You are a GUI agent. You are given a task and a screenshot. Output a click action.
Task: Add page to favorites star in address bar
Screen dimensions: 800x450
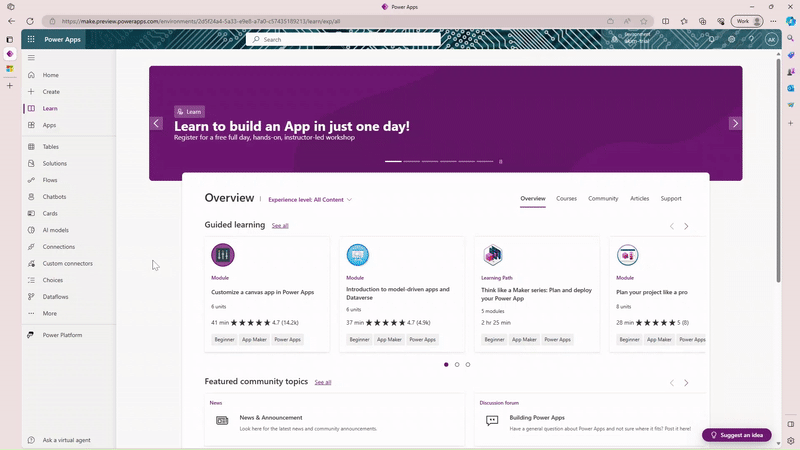644,21
